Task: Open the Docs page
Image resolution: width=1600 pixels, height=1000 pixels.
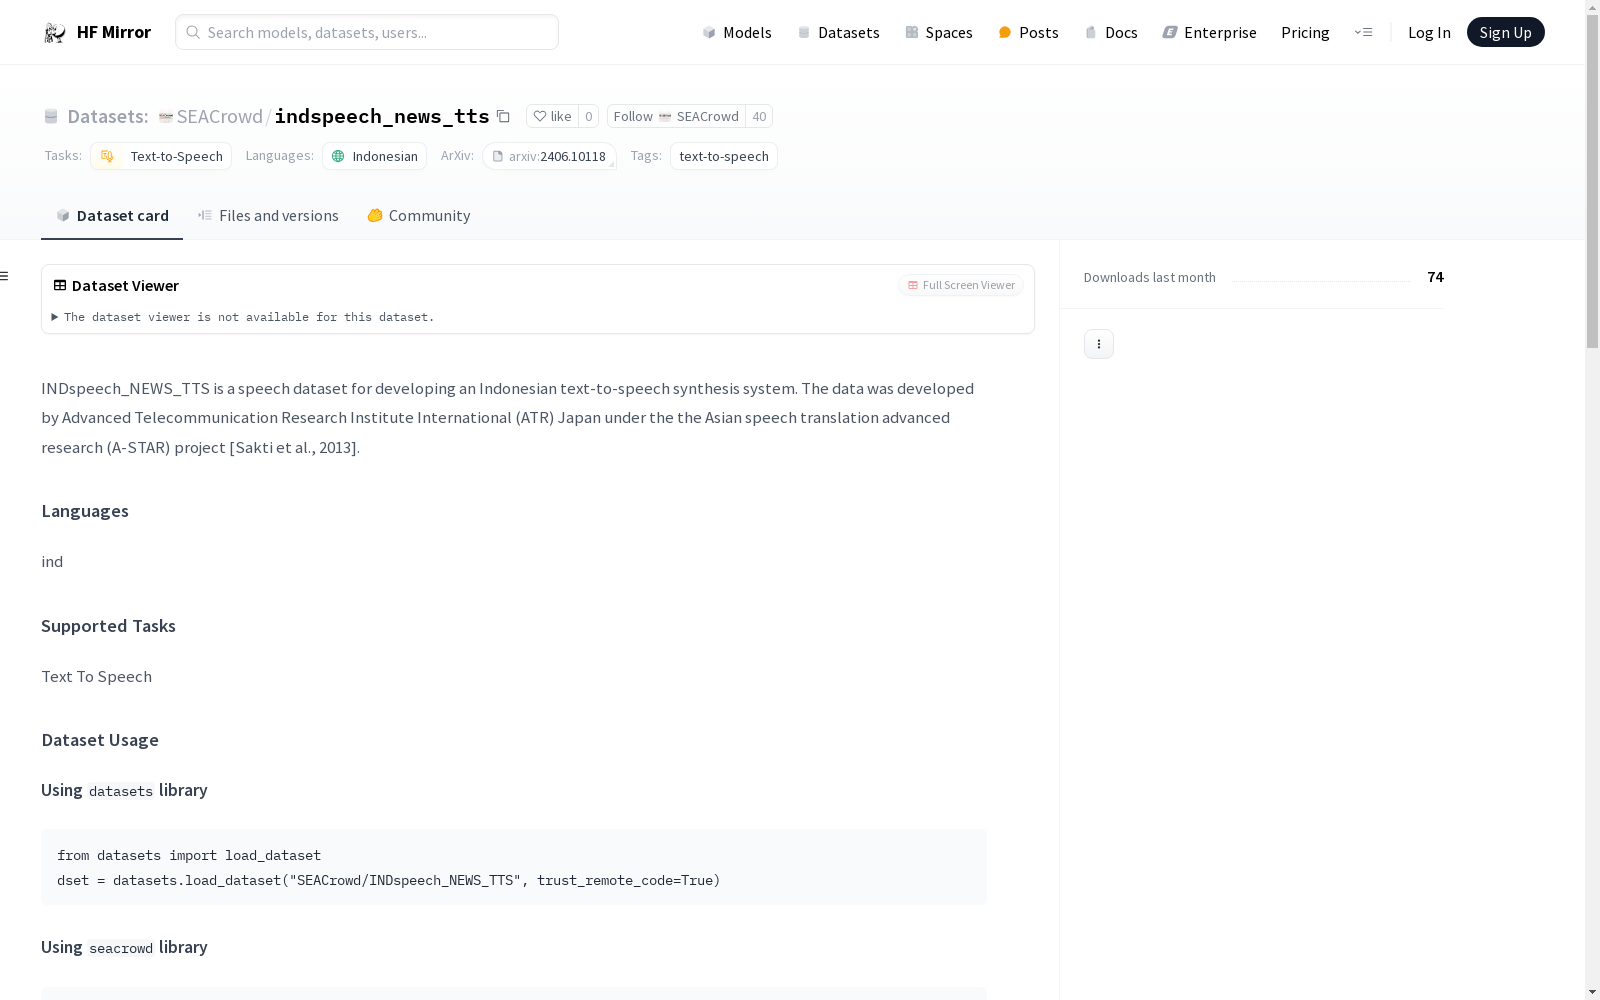Action: [1111, 32]
